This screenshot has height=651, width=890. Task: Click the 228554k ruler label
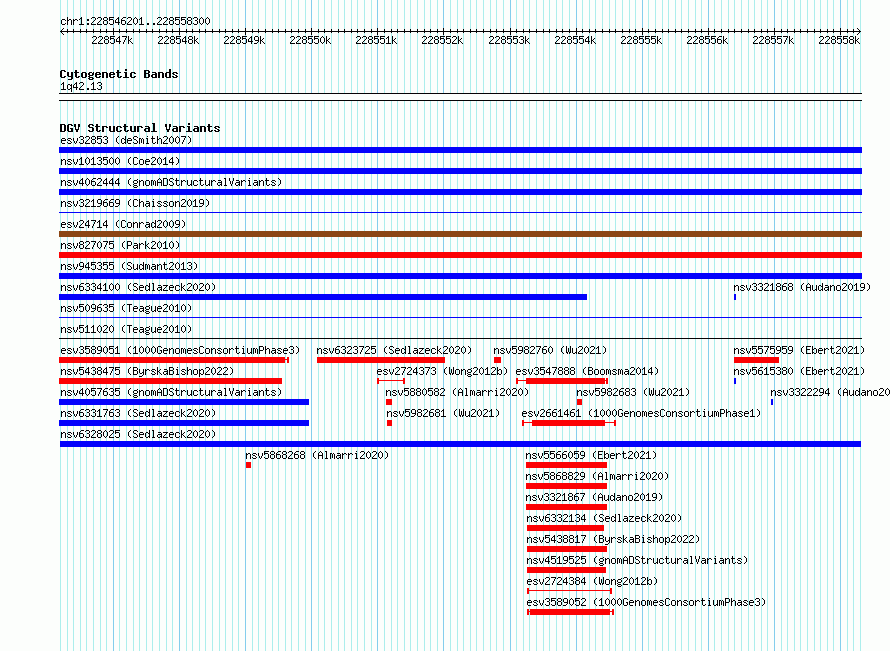tap(575, 40)
